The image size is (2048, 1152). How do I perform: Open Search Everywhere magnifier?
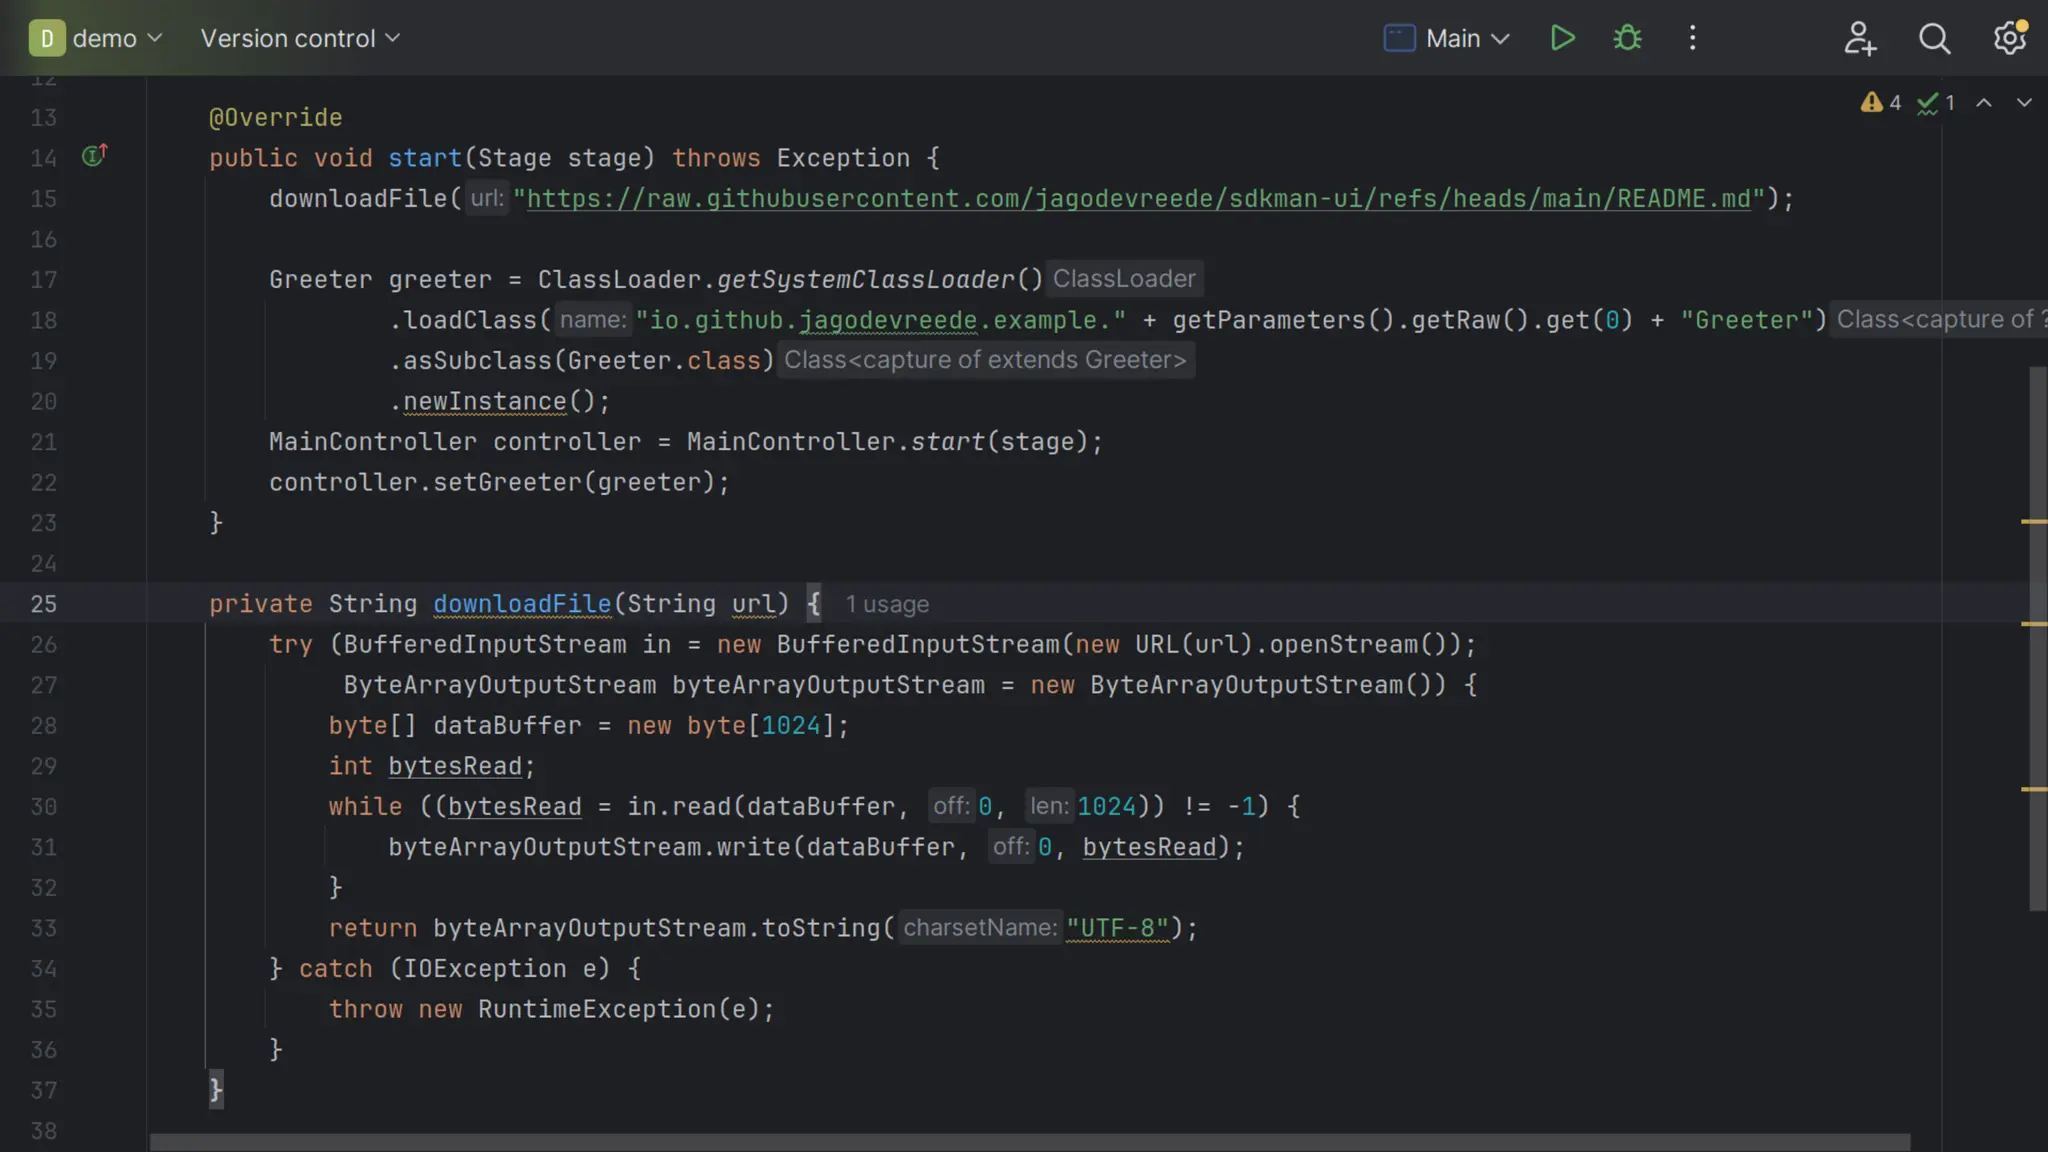tap(1934, 38)
